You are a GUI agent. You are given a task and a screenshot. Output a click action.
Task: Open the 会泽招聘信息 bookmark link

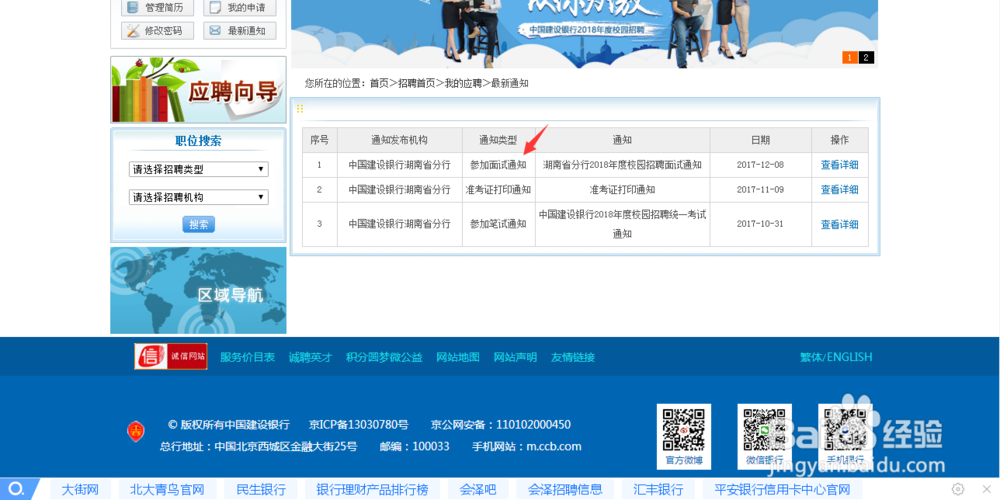pyautogui.click(x=565, y=490)
